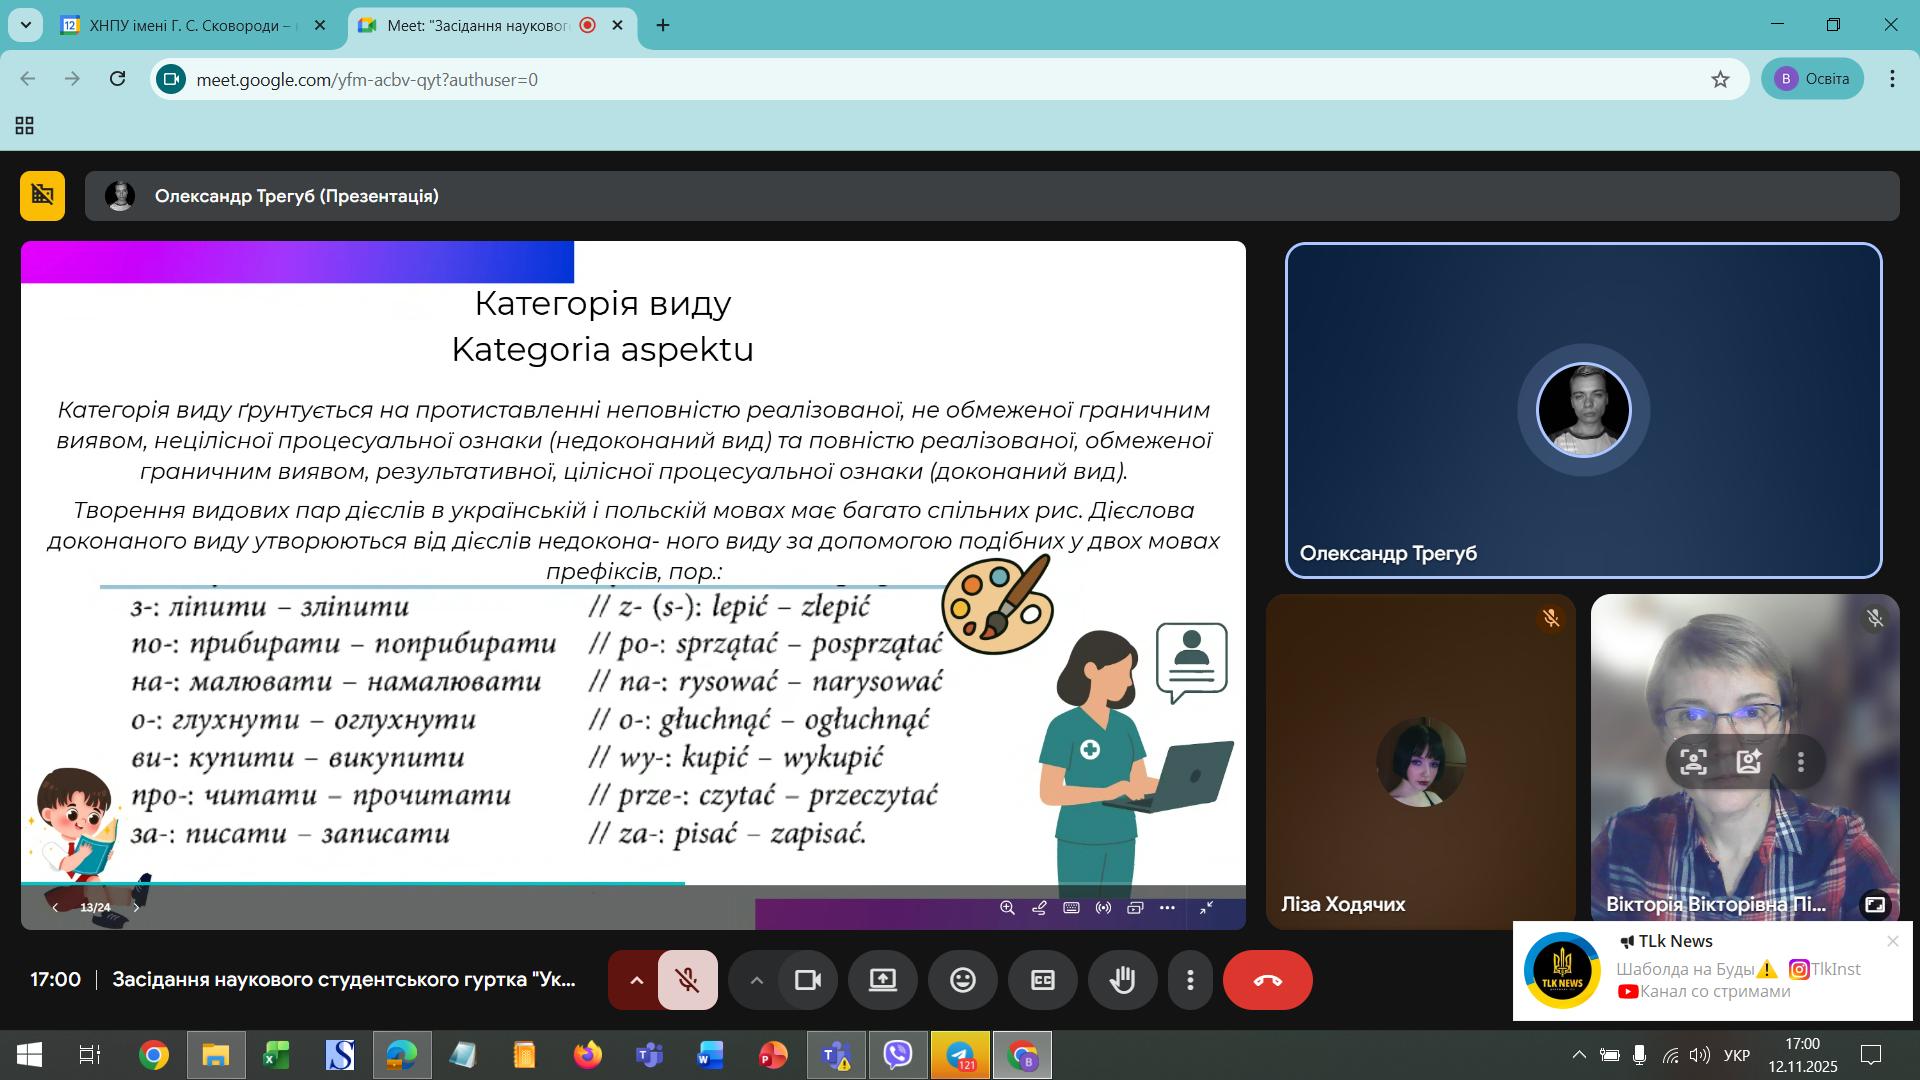This screenshot has height=1080, width=1920.
Task: Toggle the camera on or off
Action: (807, 980)
